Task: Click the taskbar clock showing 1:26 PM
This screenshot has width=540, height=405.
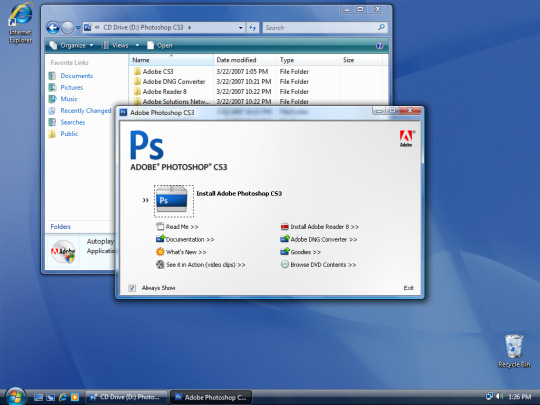Action: coord(520,397)
